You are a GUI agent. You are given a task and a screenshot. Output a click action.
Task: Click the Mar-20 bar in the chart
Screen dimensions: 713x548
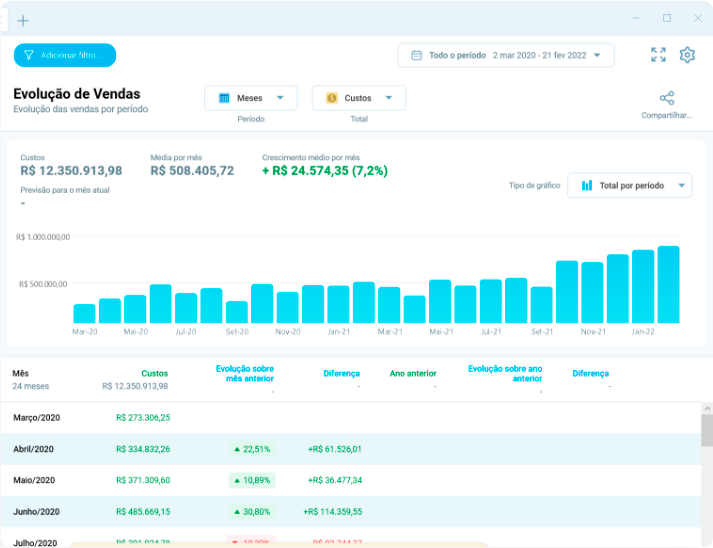pos(85,314)
